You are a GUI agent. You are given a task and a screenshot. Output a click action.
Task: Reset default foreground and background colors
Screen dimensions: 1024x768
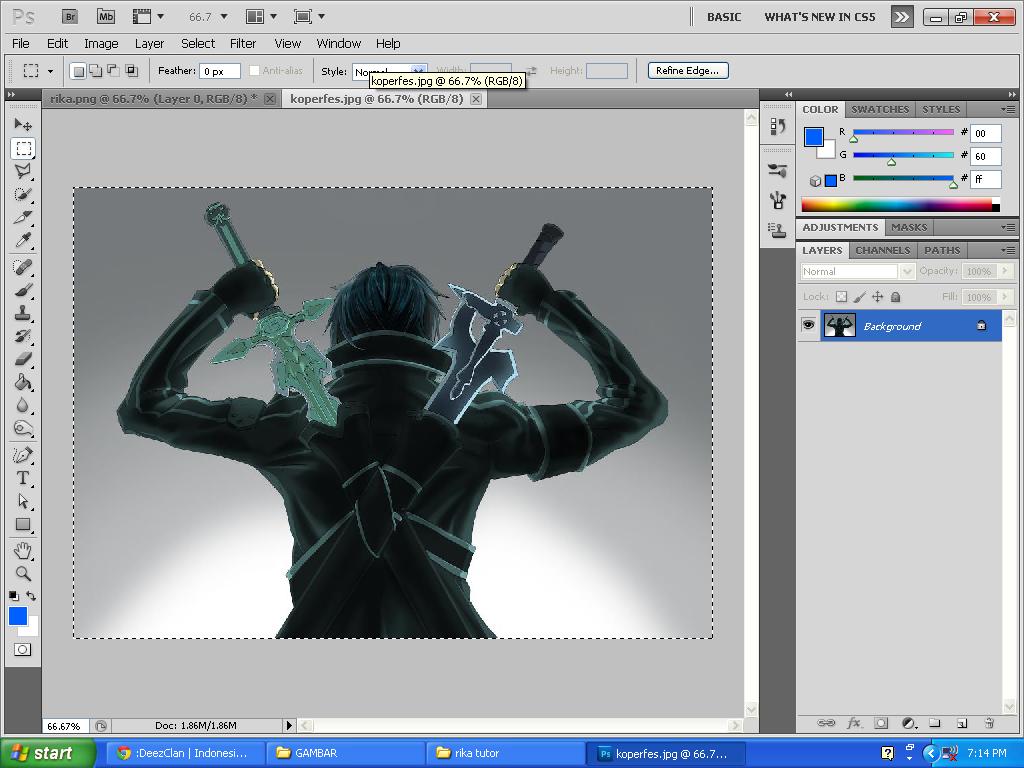point(14,596)
